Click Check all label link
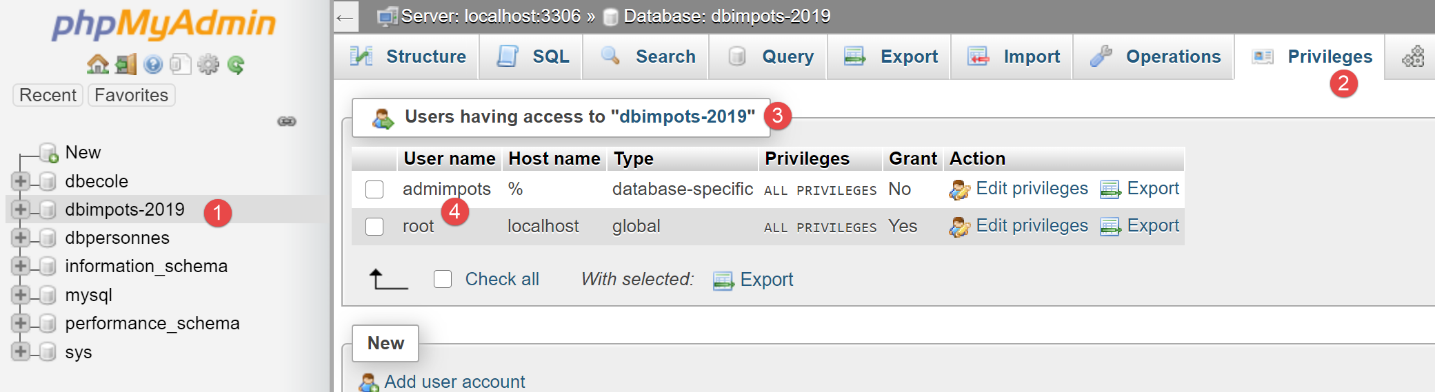 502,279
